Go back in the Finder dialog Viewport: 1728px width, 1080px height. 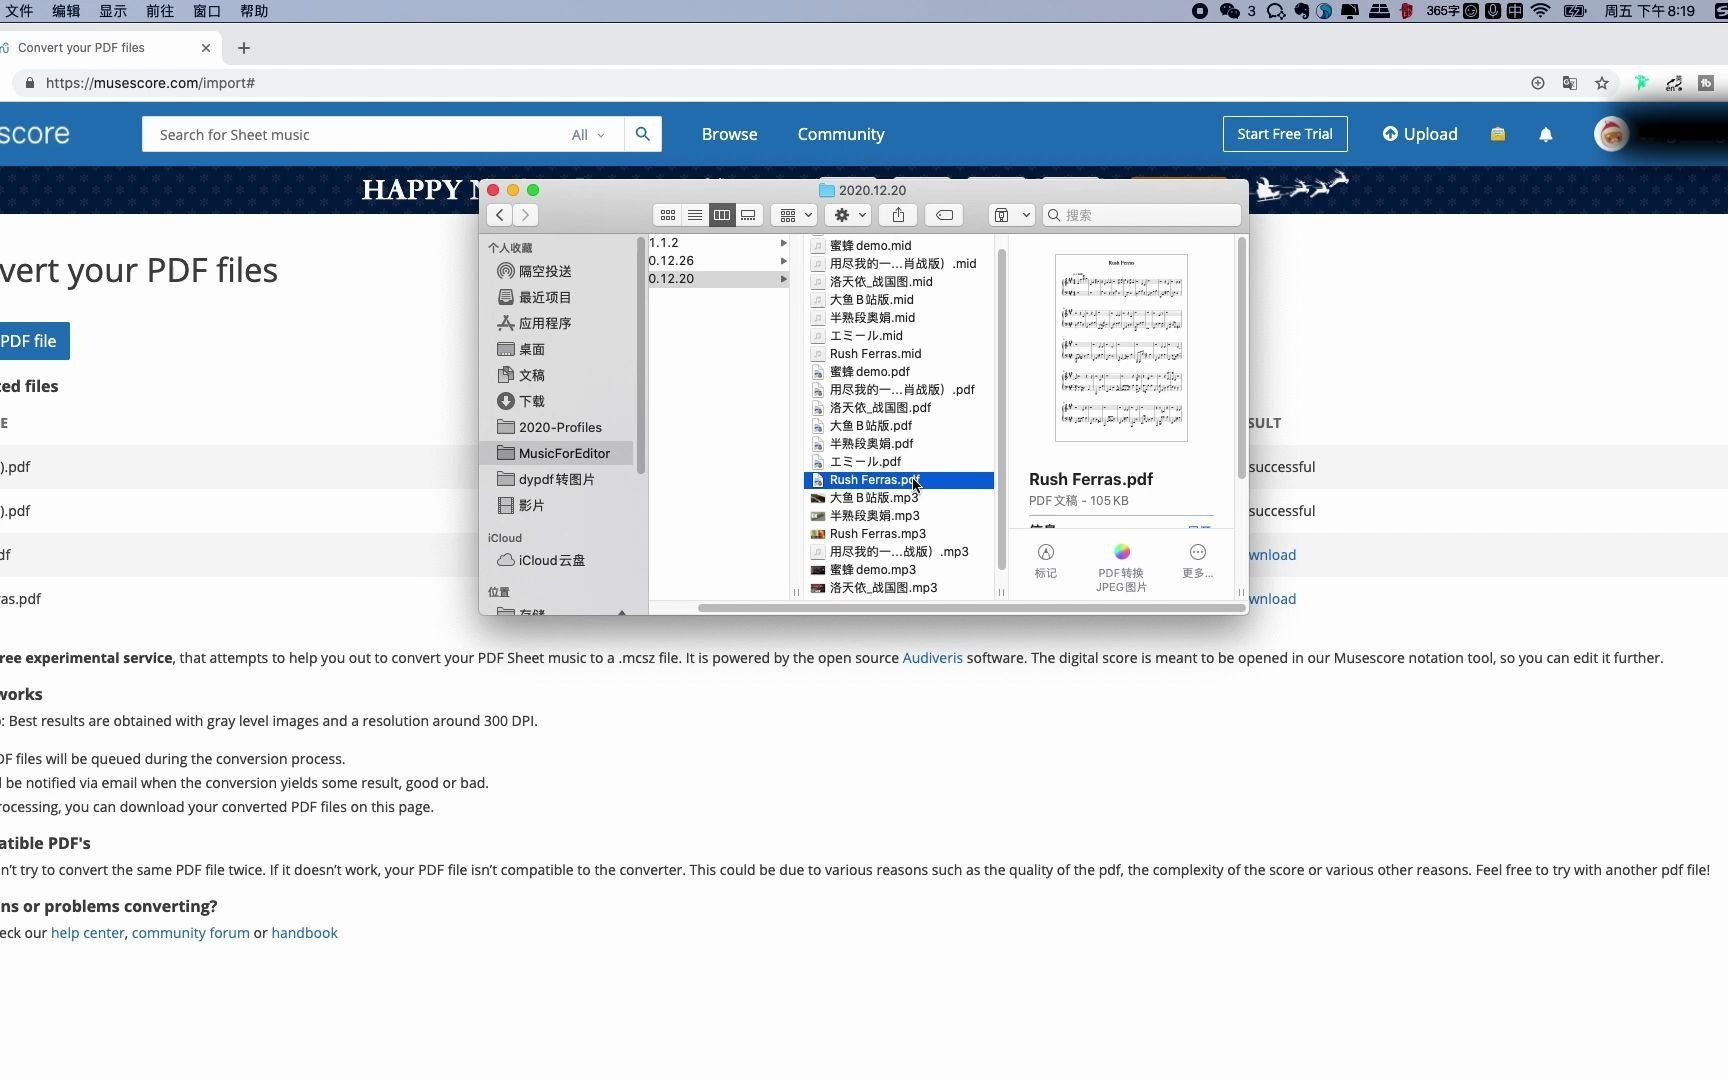tap(500, 215)
